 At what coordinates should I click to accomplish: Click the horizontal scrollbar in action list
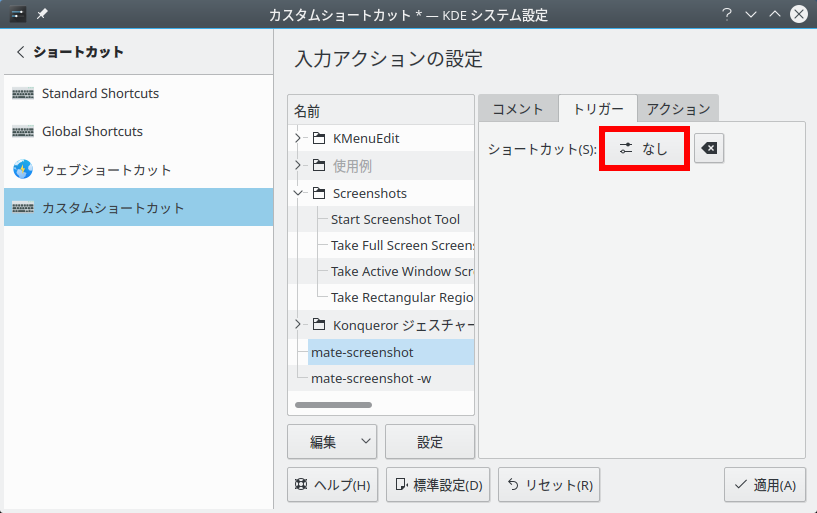[x=333, y=405]
